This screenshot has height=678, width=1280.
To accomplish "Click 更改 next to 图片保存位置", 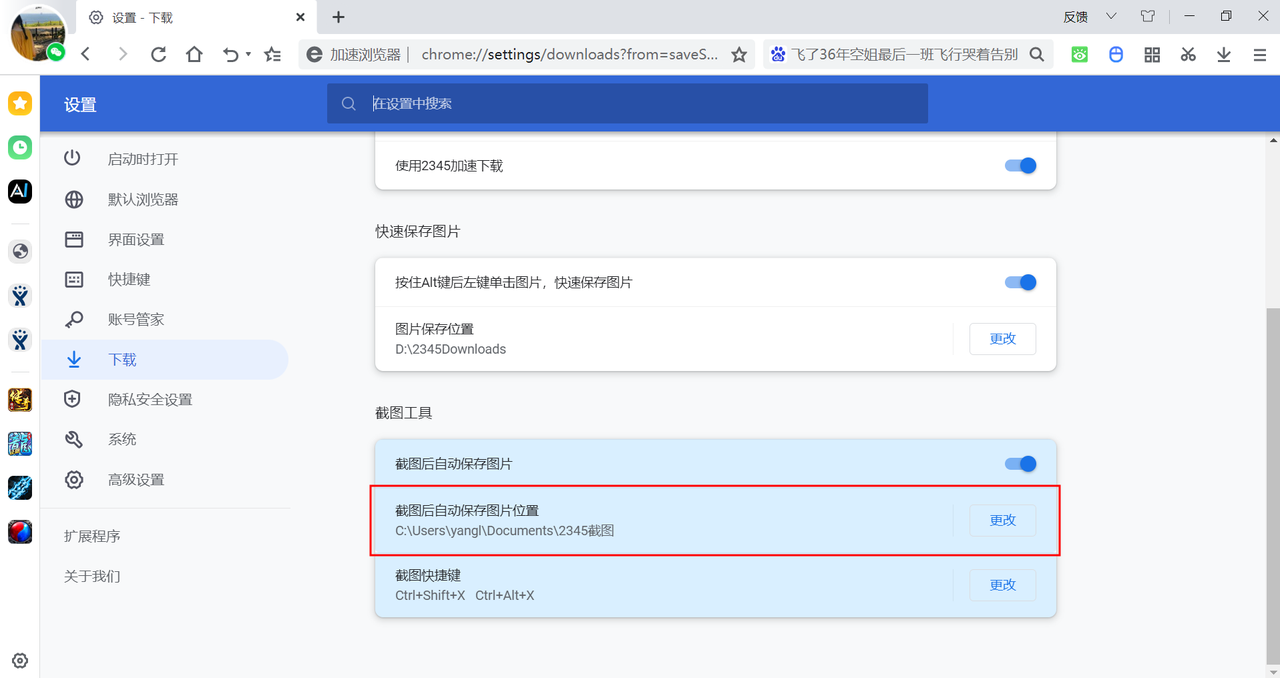I will point(1002,338).
